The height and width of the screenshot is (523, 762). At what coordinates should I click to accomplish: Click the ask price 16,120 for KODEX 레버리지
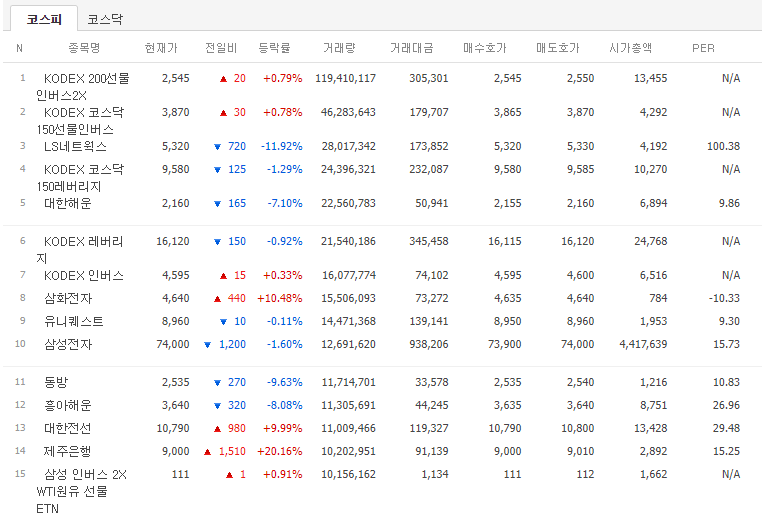tap(577, 241)
